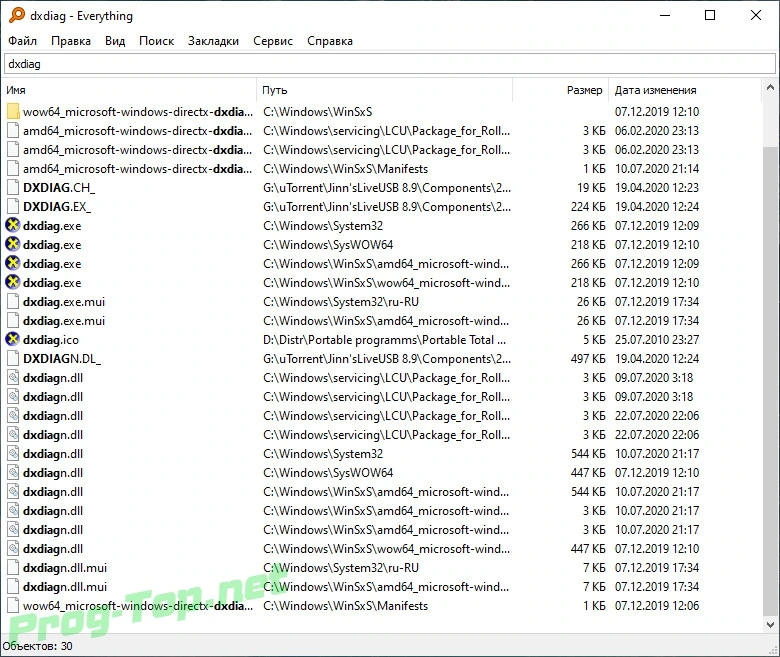Click the vertical scrollbar thumb

click(770, 381)
